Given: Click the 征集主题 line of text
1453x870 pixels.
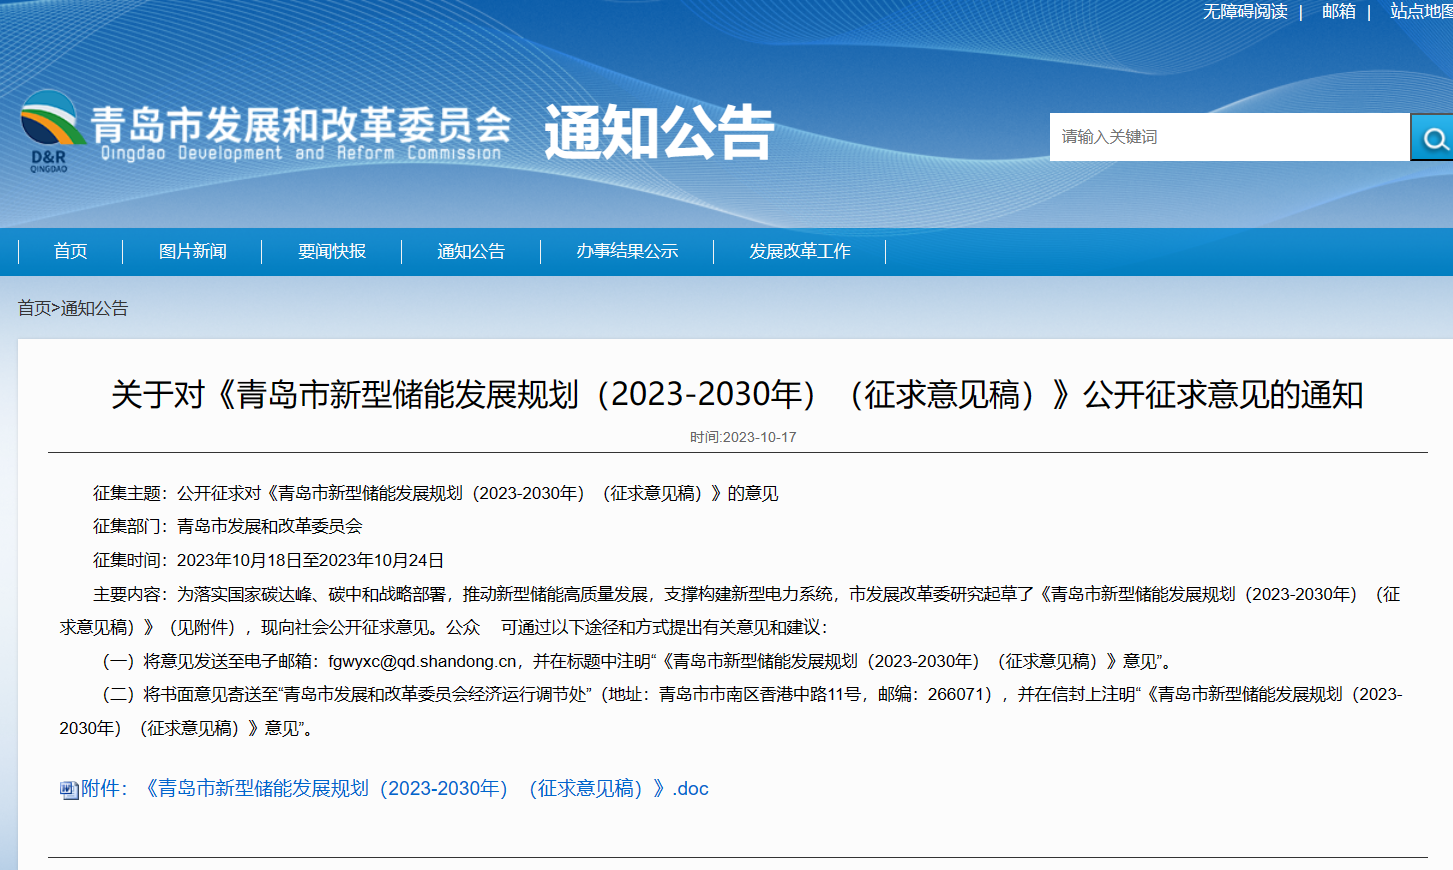Looking at the screenshot, I should click(435, 493).
